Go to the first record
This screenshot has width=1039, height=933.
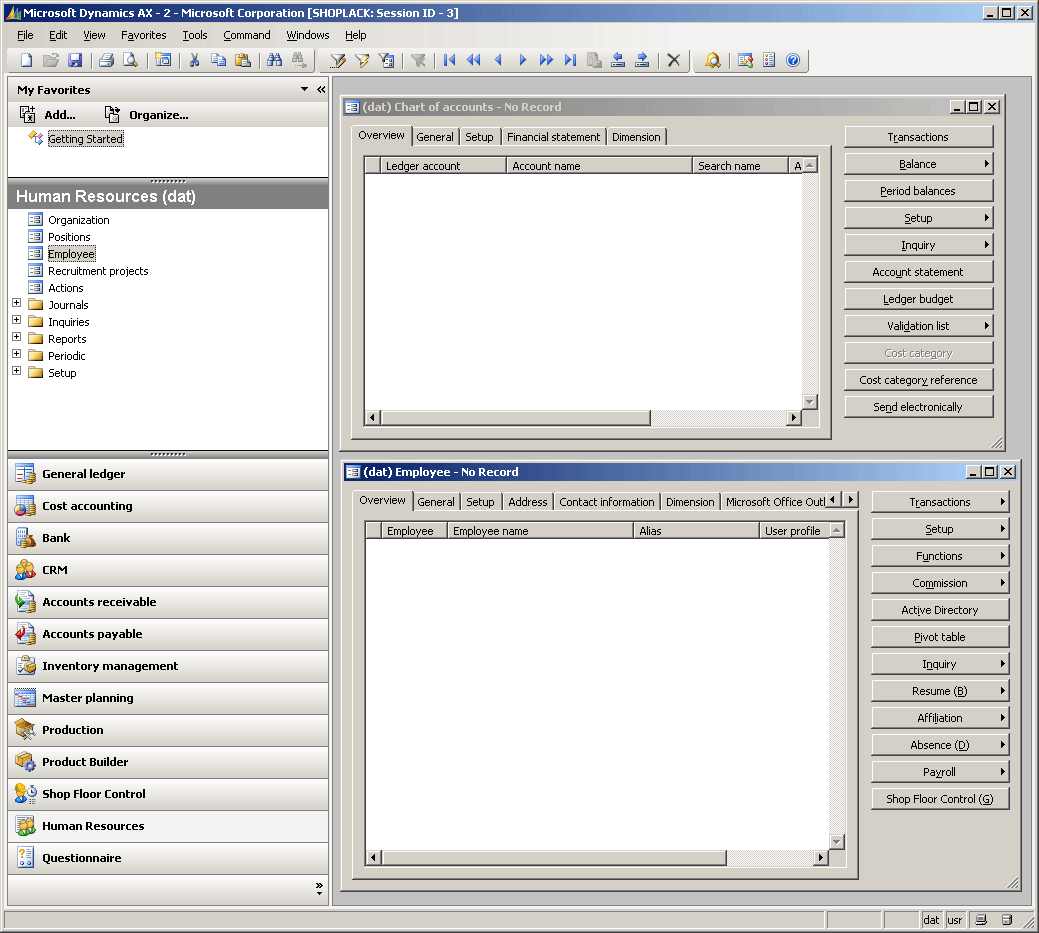(x=449, y=60)
